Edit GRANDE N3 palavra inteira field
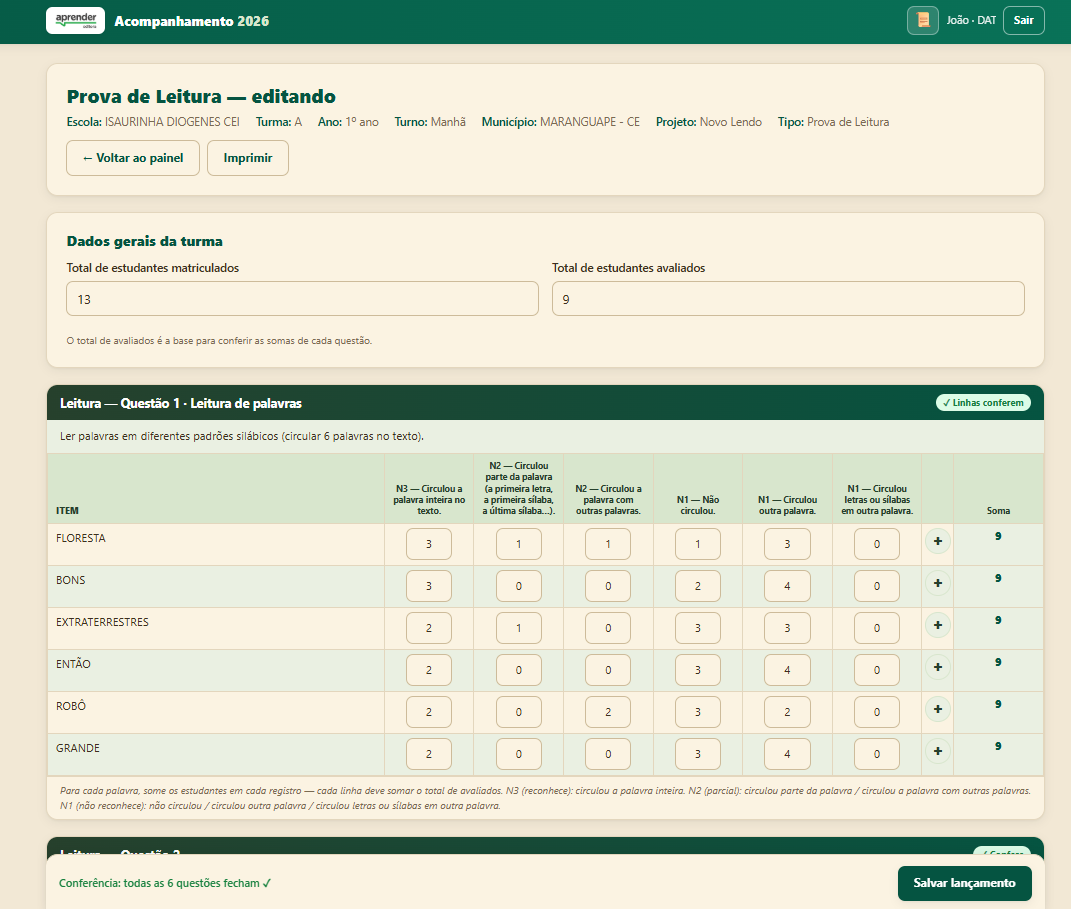Image resolution: width=1071 pixels, height=909 pixels. (429, 754)
